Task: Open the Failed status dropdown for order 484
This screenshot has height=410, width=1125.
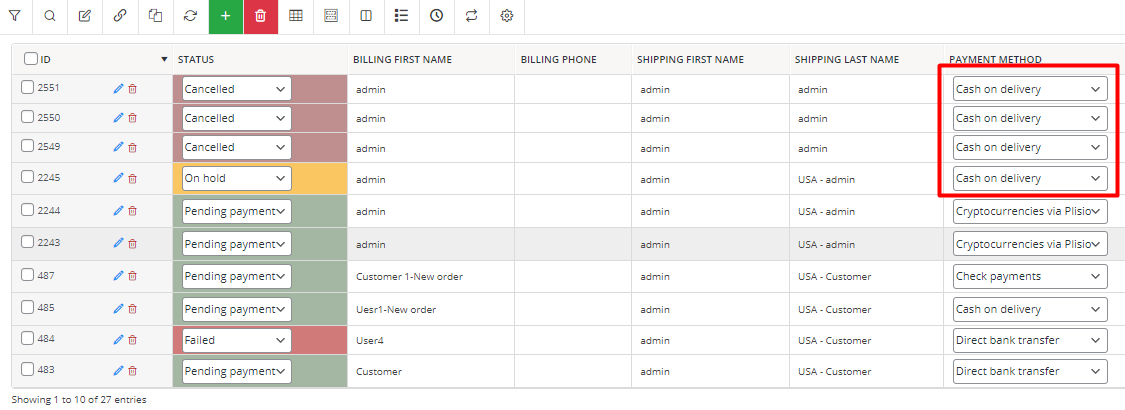Action: (237, 340)
